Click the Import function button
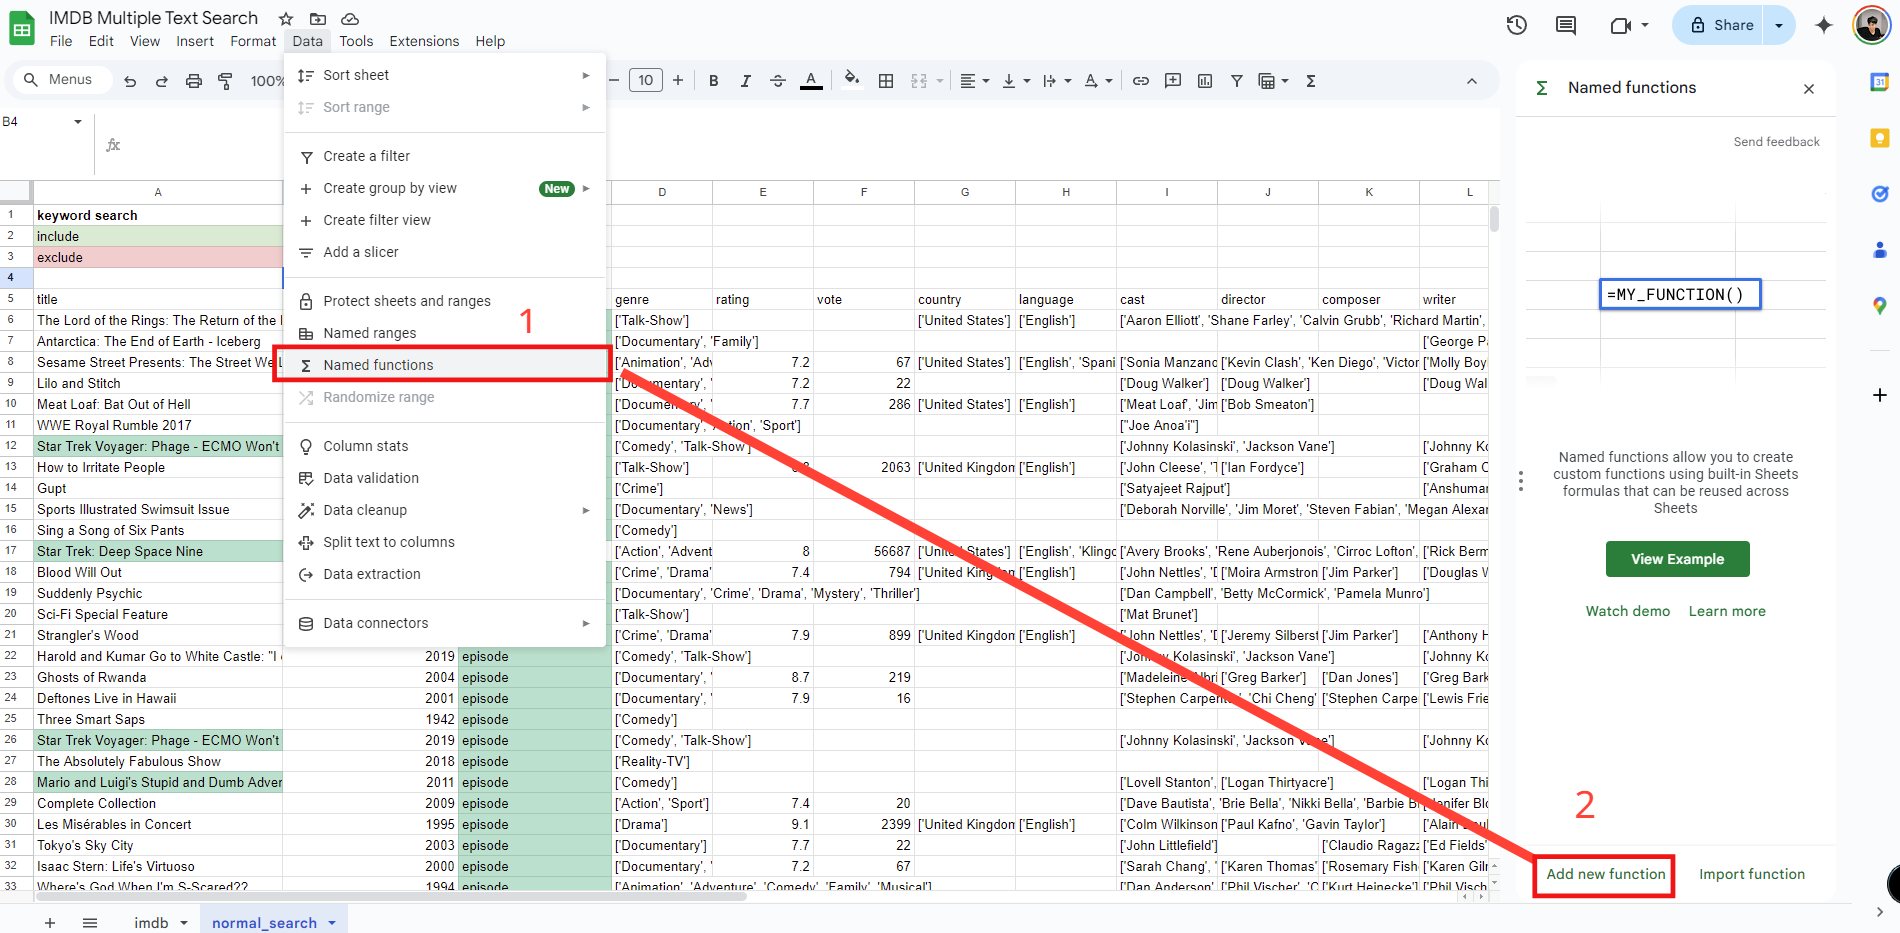 [x=1752, y=874]
